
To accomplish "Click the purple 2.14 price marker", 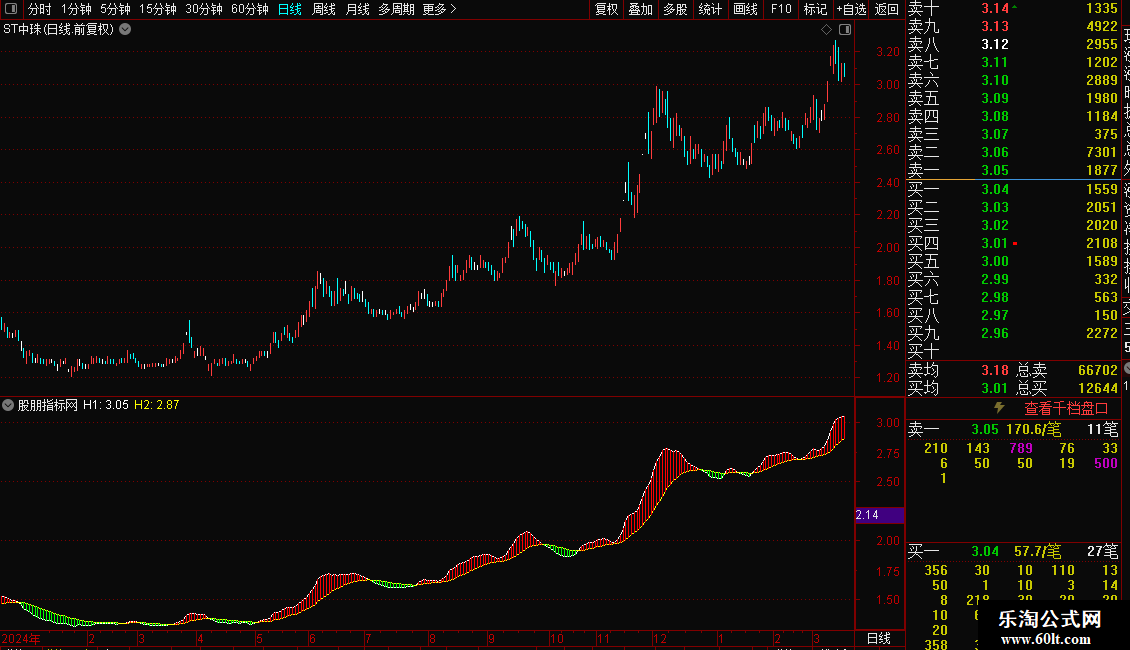I will click(879, 515).
